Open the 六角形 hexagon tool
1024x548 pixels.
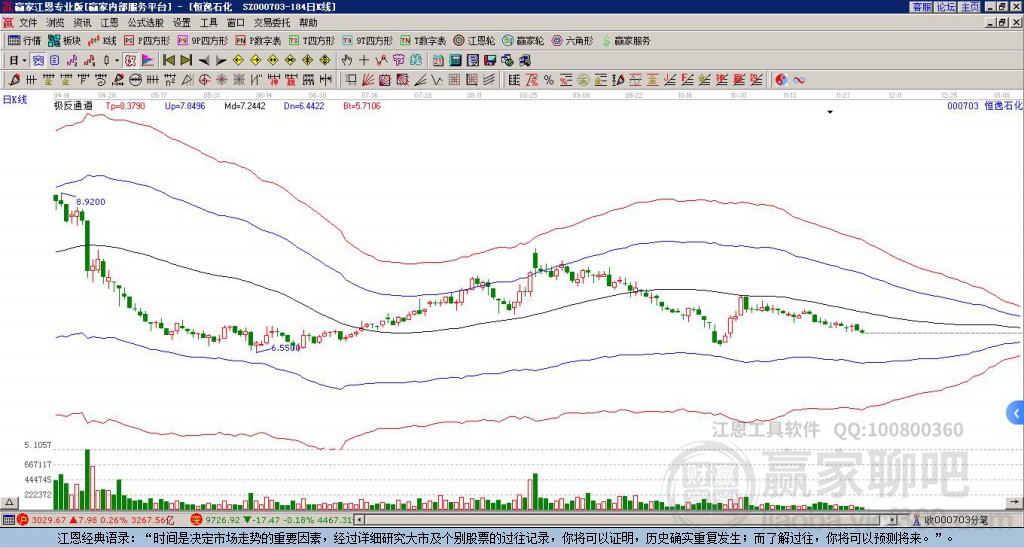[572, 40]
